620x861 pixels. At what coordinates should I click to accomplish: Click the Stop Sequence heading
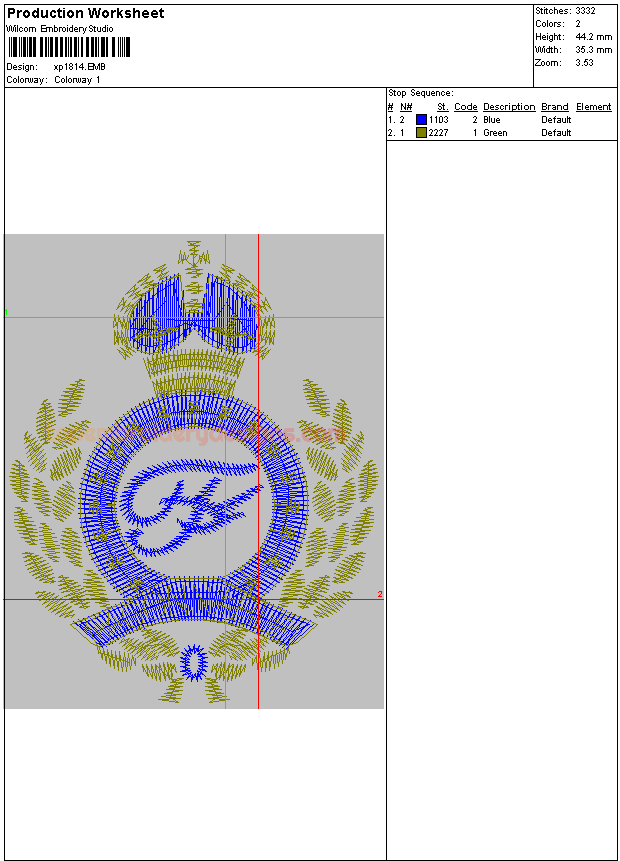[421, 93]
